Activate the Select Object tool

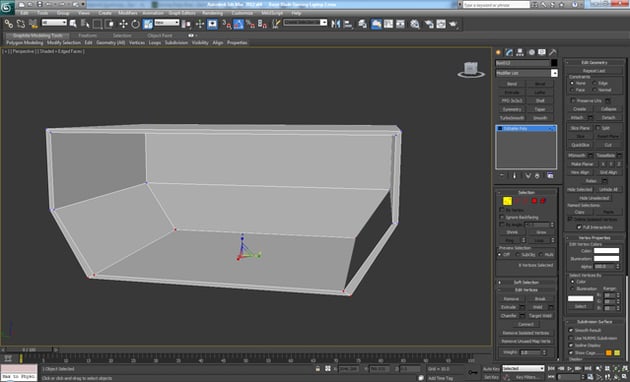73,24
